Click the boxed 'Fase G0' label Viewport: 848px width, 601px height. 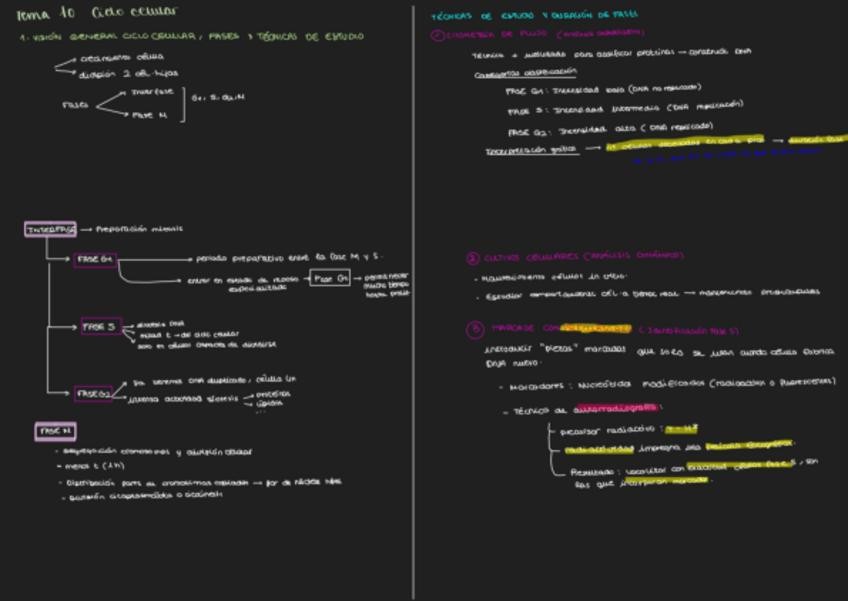point(330,278)
